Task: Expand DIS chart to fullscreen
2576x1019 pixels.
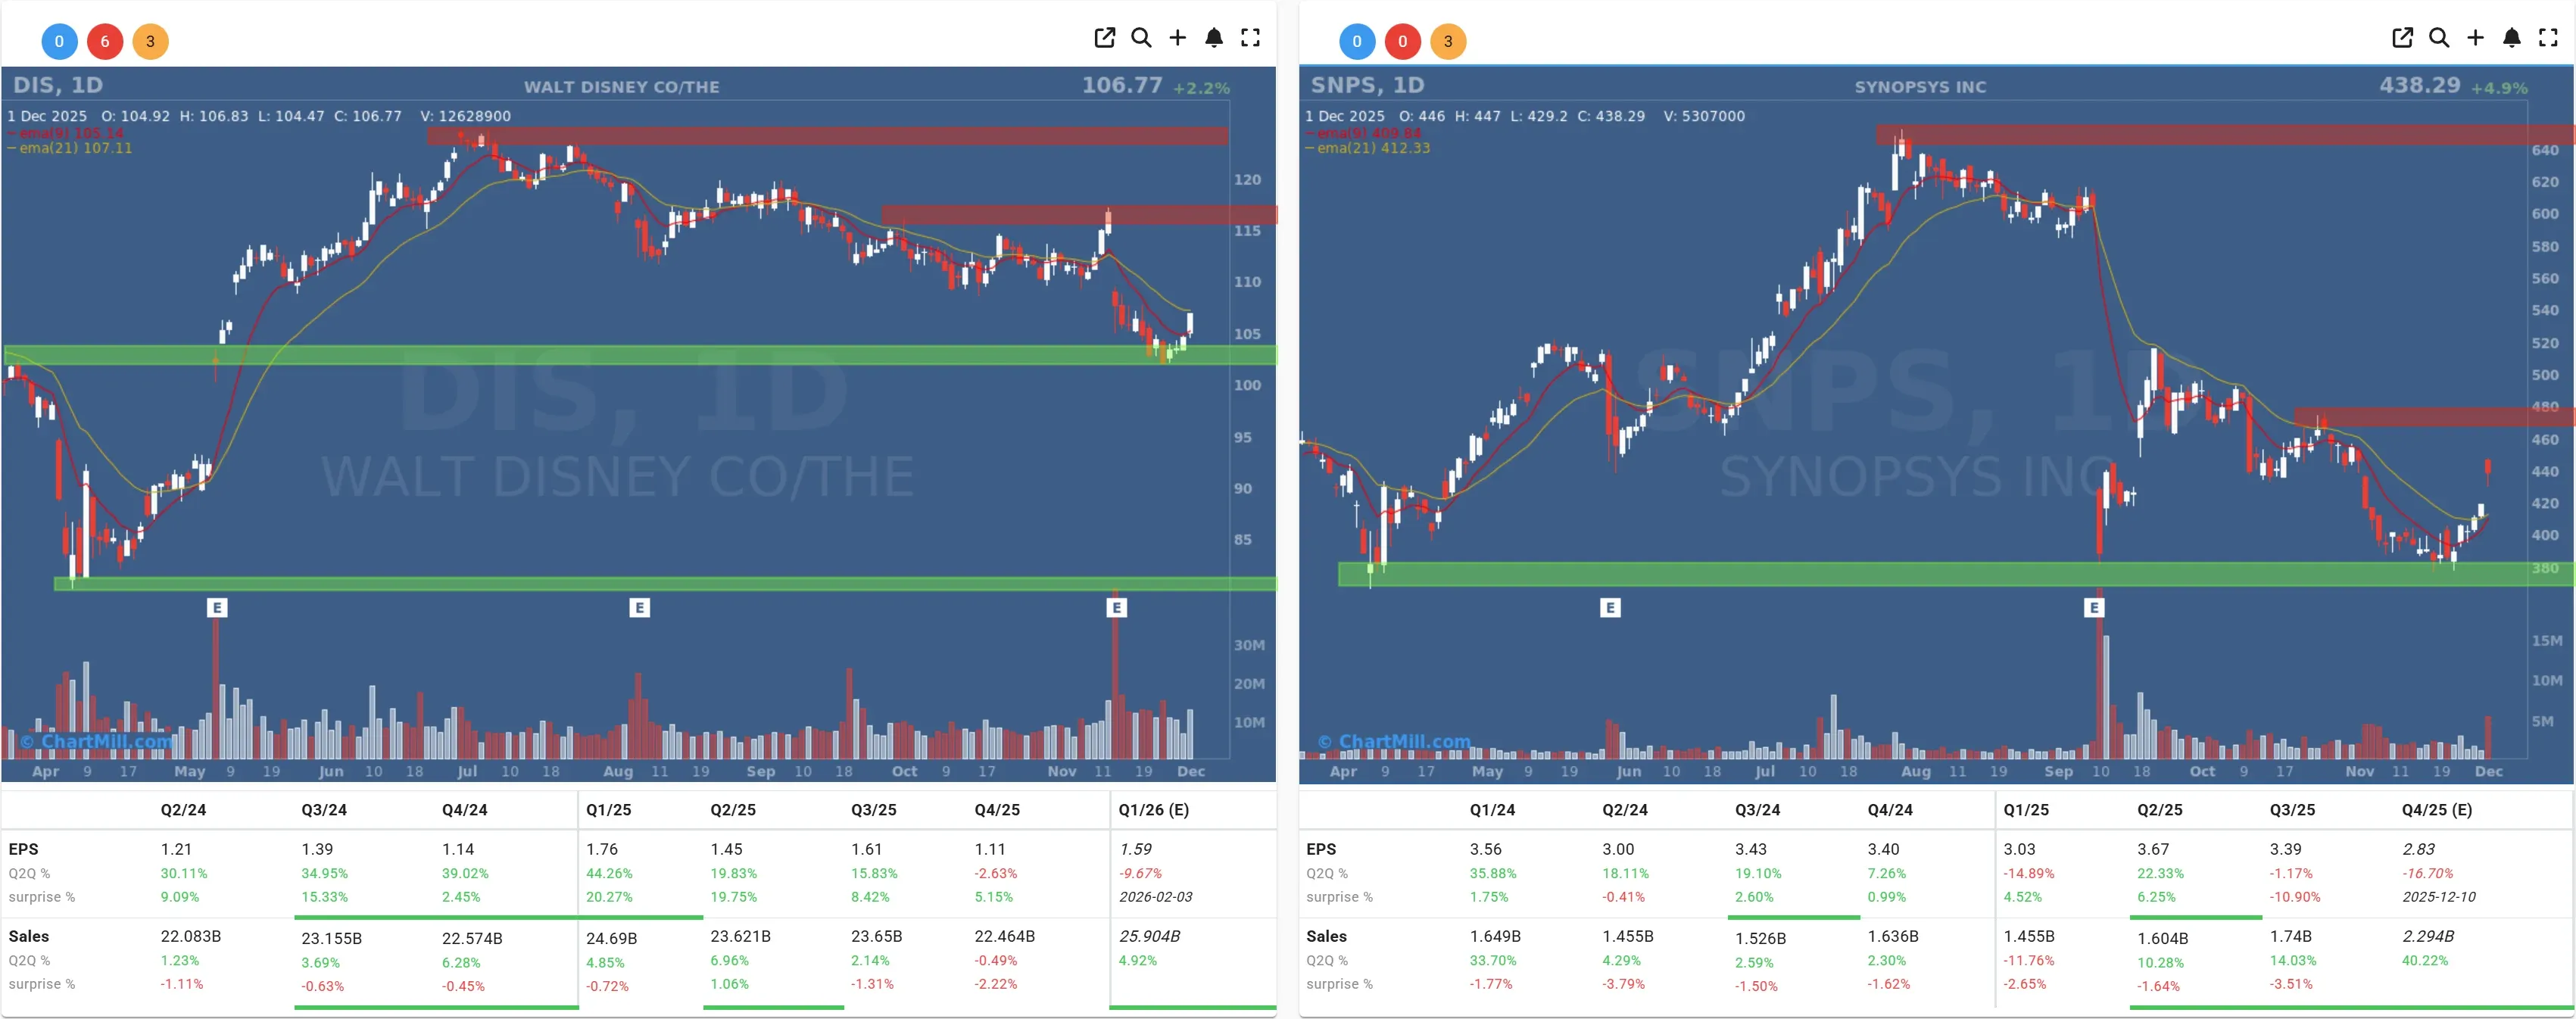Action: coord(1250,38)
